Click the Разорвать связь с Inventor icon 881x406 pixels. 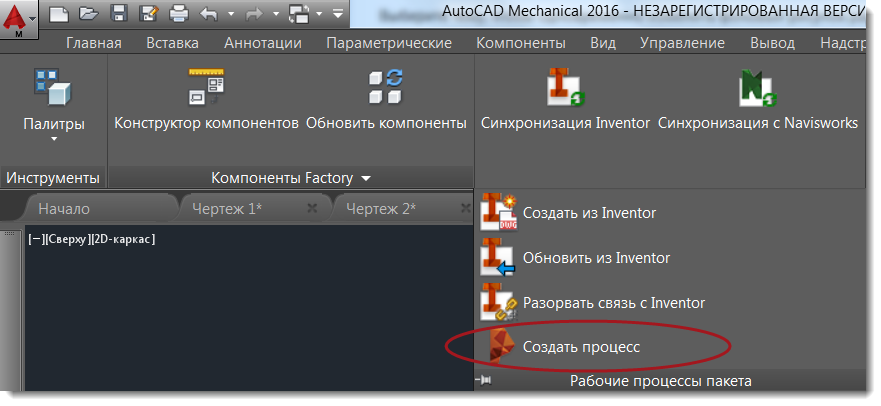click(x=498, y=303)
